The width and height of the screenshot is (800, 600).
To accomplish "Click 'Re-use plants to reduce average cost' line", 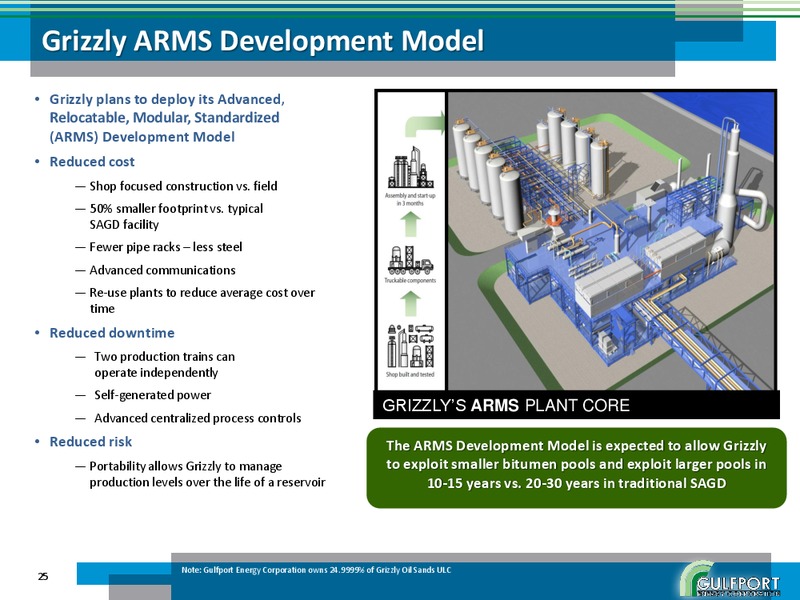I will 202,301.
